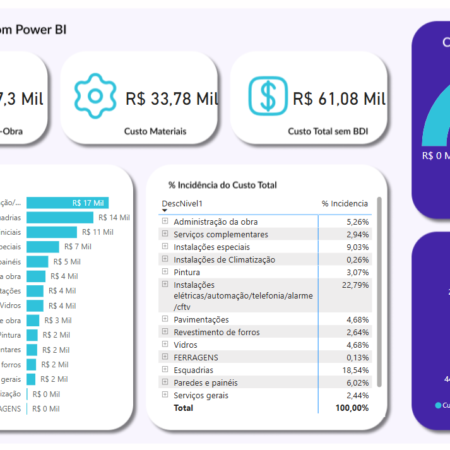The width and height of the screenshot is (450, 450).
Task: Select the R$ 5 Mil bar
Action: 38,262
